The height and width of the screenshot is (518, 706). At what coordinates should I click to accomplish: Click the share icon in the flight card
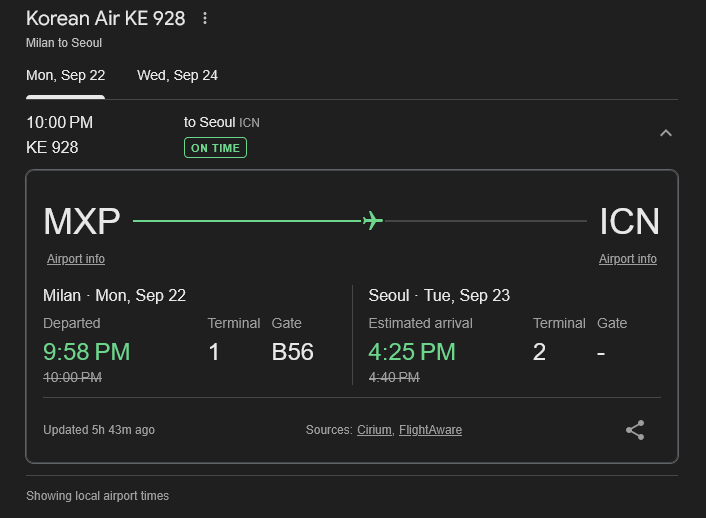point(635,430)
